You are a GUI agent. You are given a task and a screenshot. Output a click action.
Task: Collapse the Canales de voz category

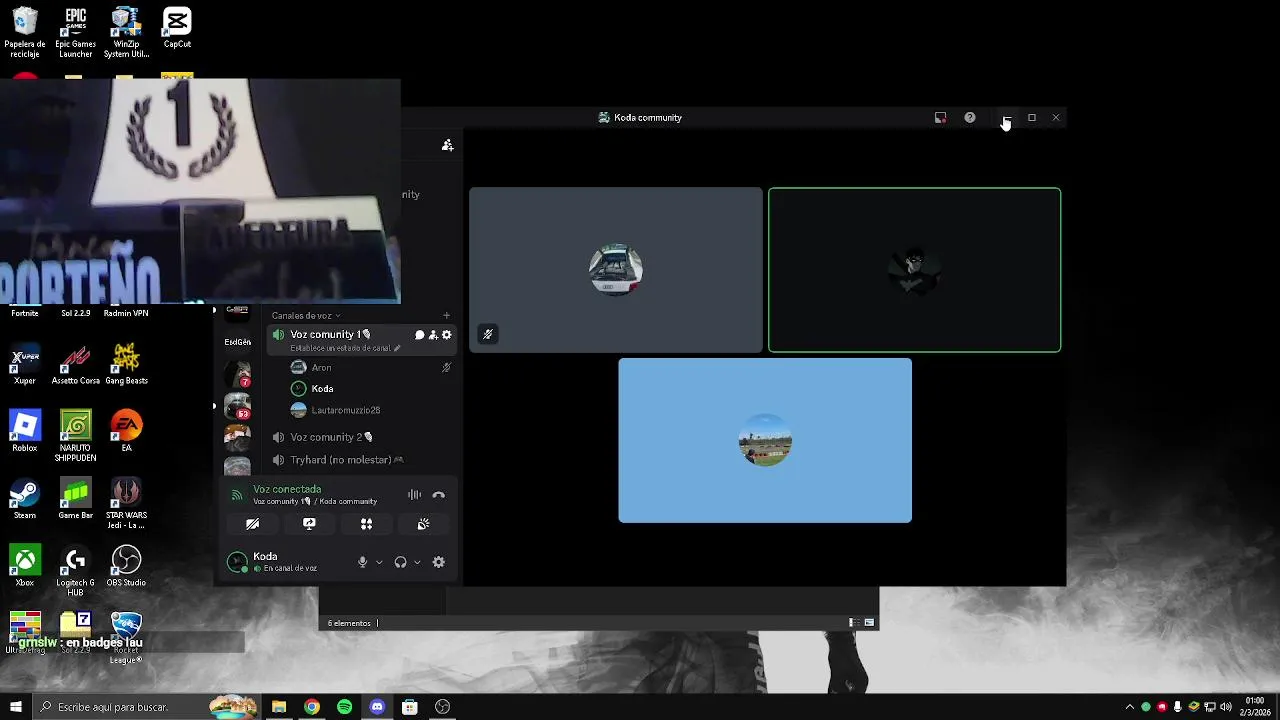coord(306,316)
